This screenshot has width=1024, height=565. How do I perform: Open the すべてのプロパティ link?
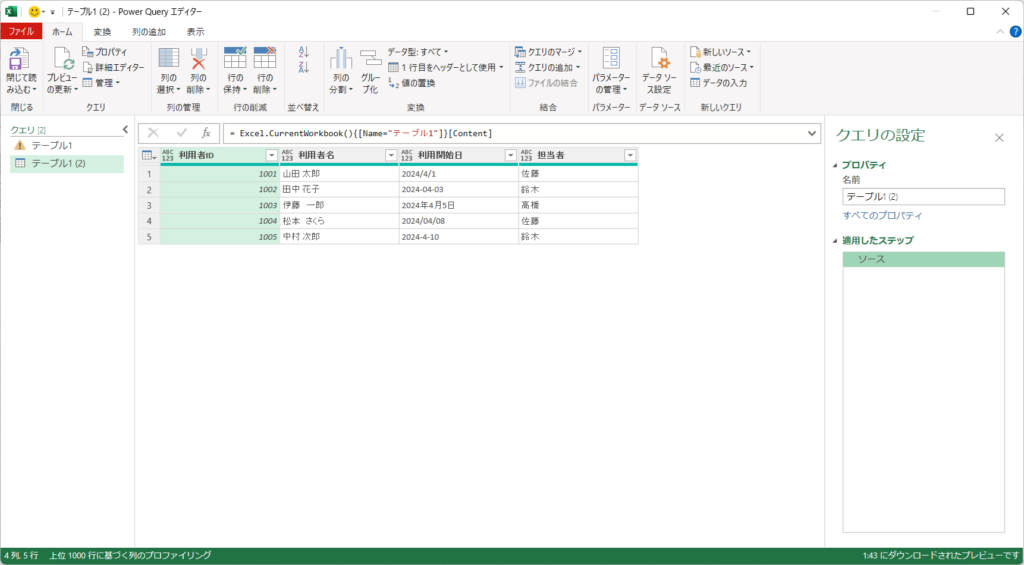click(x=882, y=216)
